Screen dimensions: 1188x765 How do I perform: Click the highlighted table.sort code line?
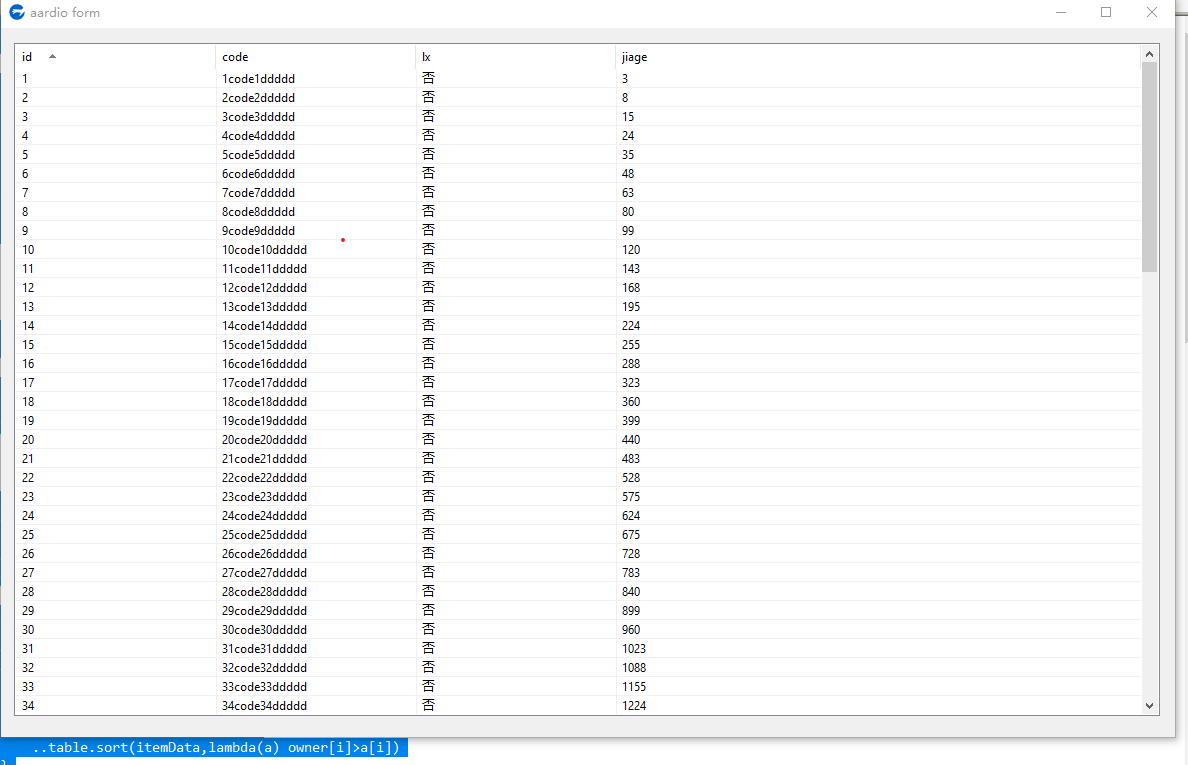point(216,748)
